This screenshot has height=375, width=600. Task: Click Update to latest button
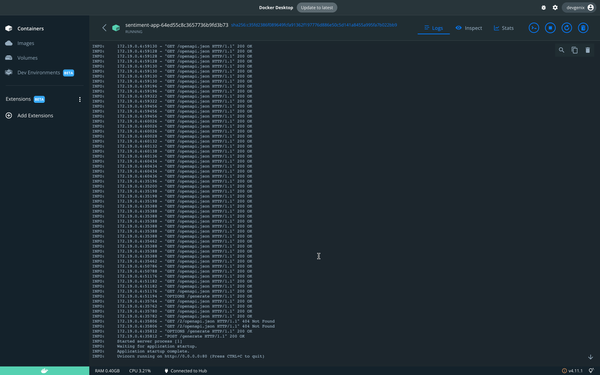(x=317, y=8)
